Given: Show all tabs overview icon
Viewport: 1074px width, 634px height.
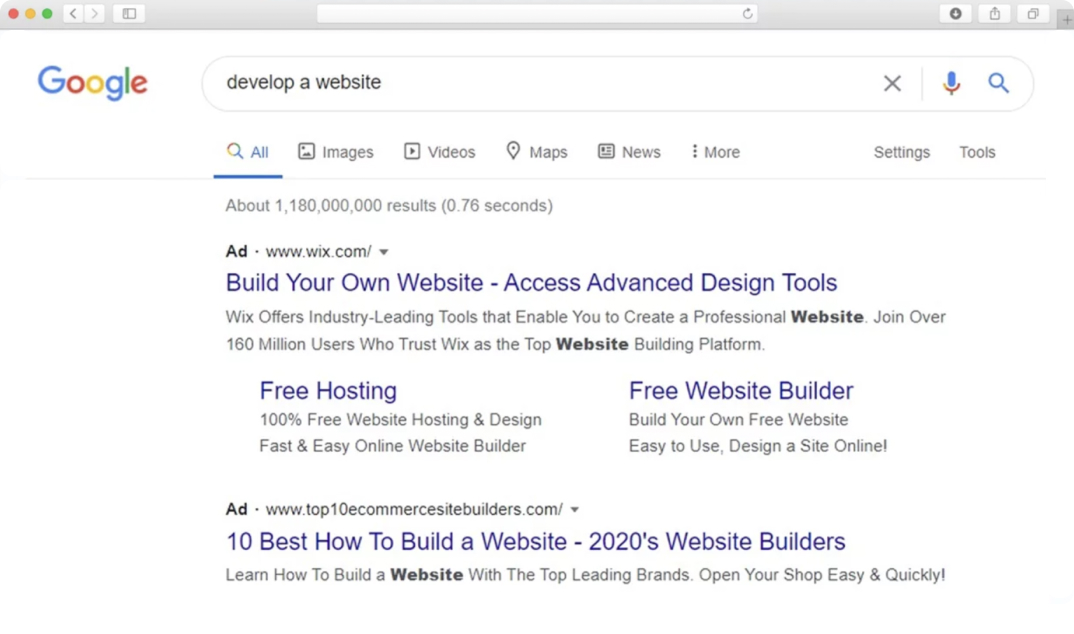Looking at the screenshot, I should [1032, 14].
